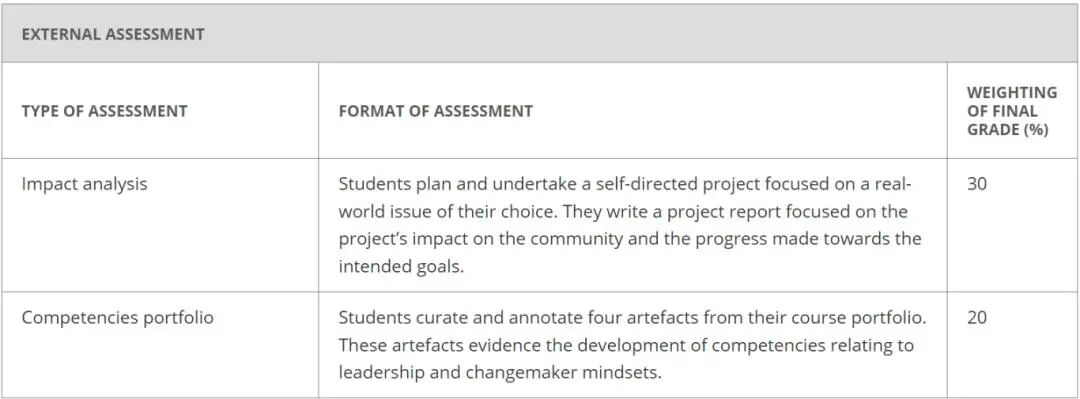Select the Type of Assessment column header

105,111
